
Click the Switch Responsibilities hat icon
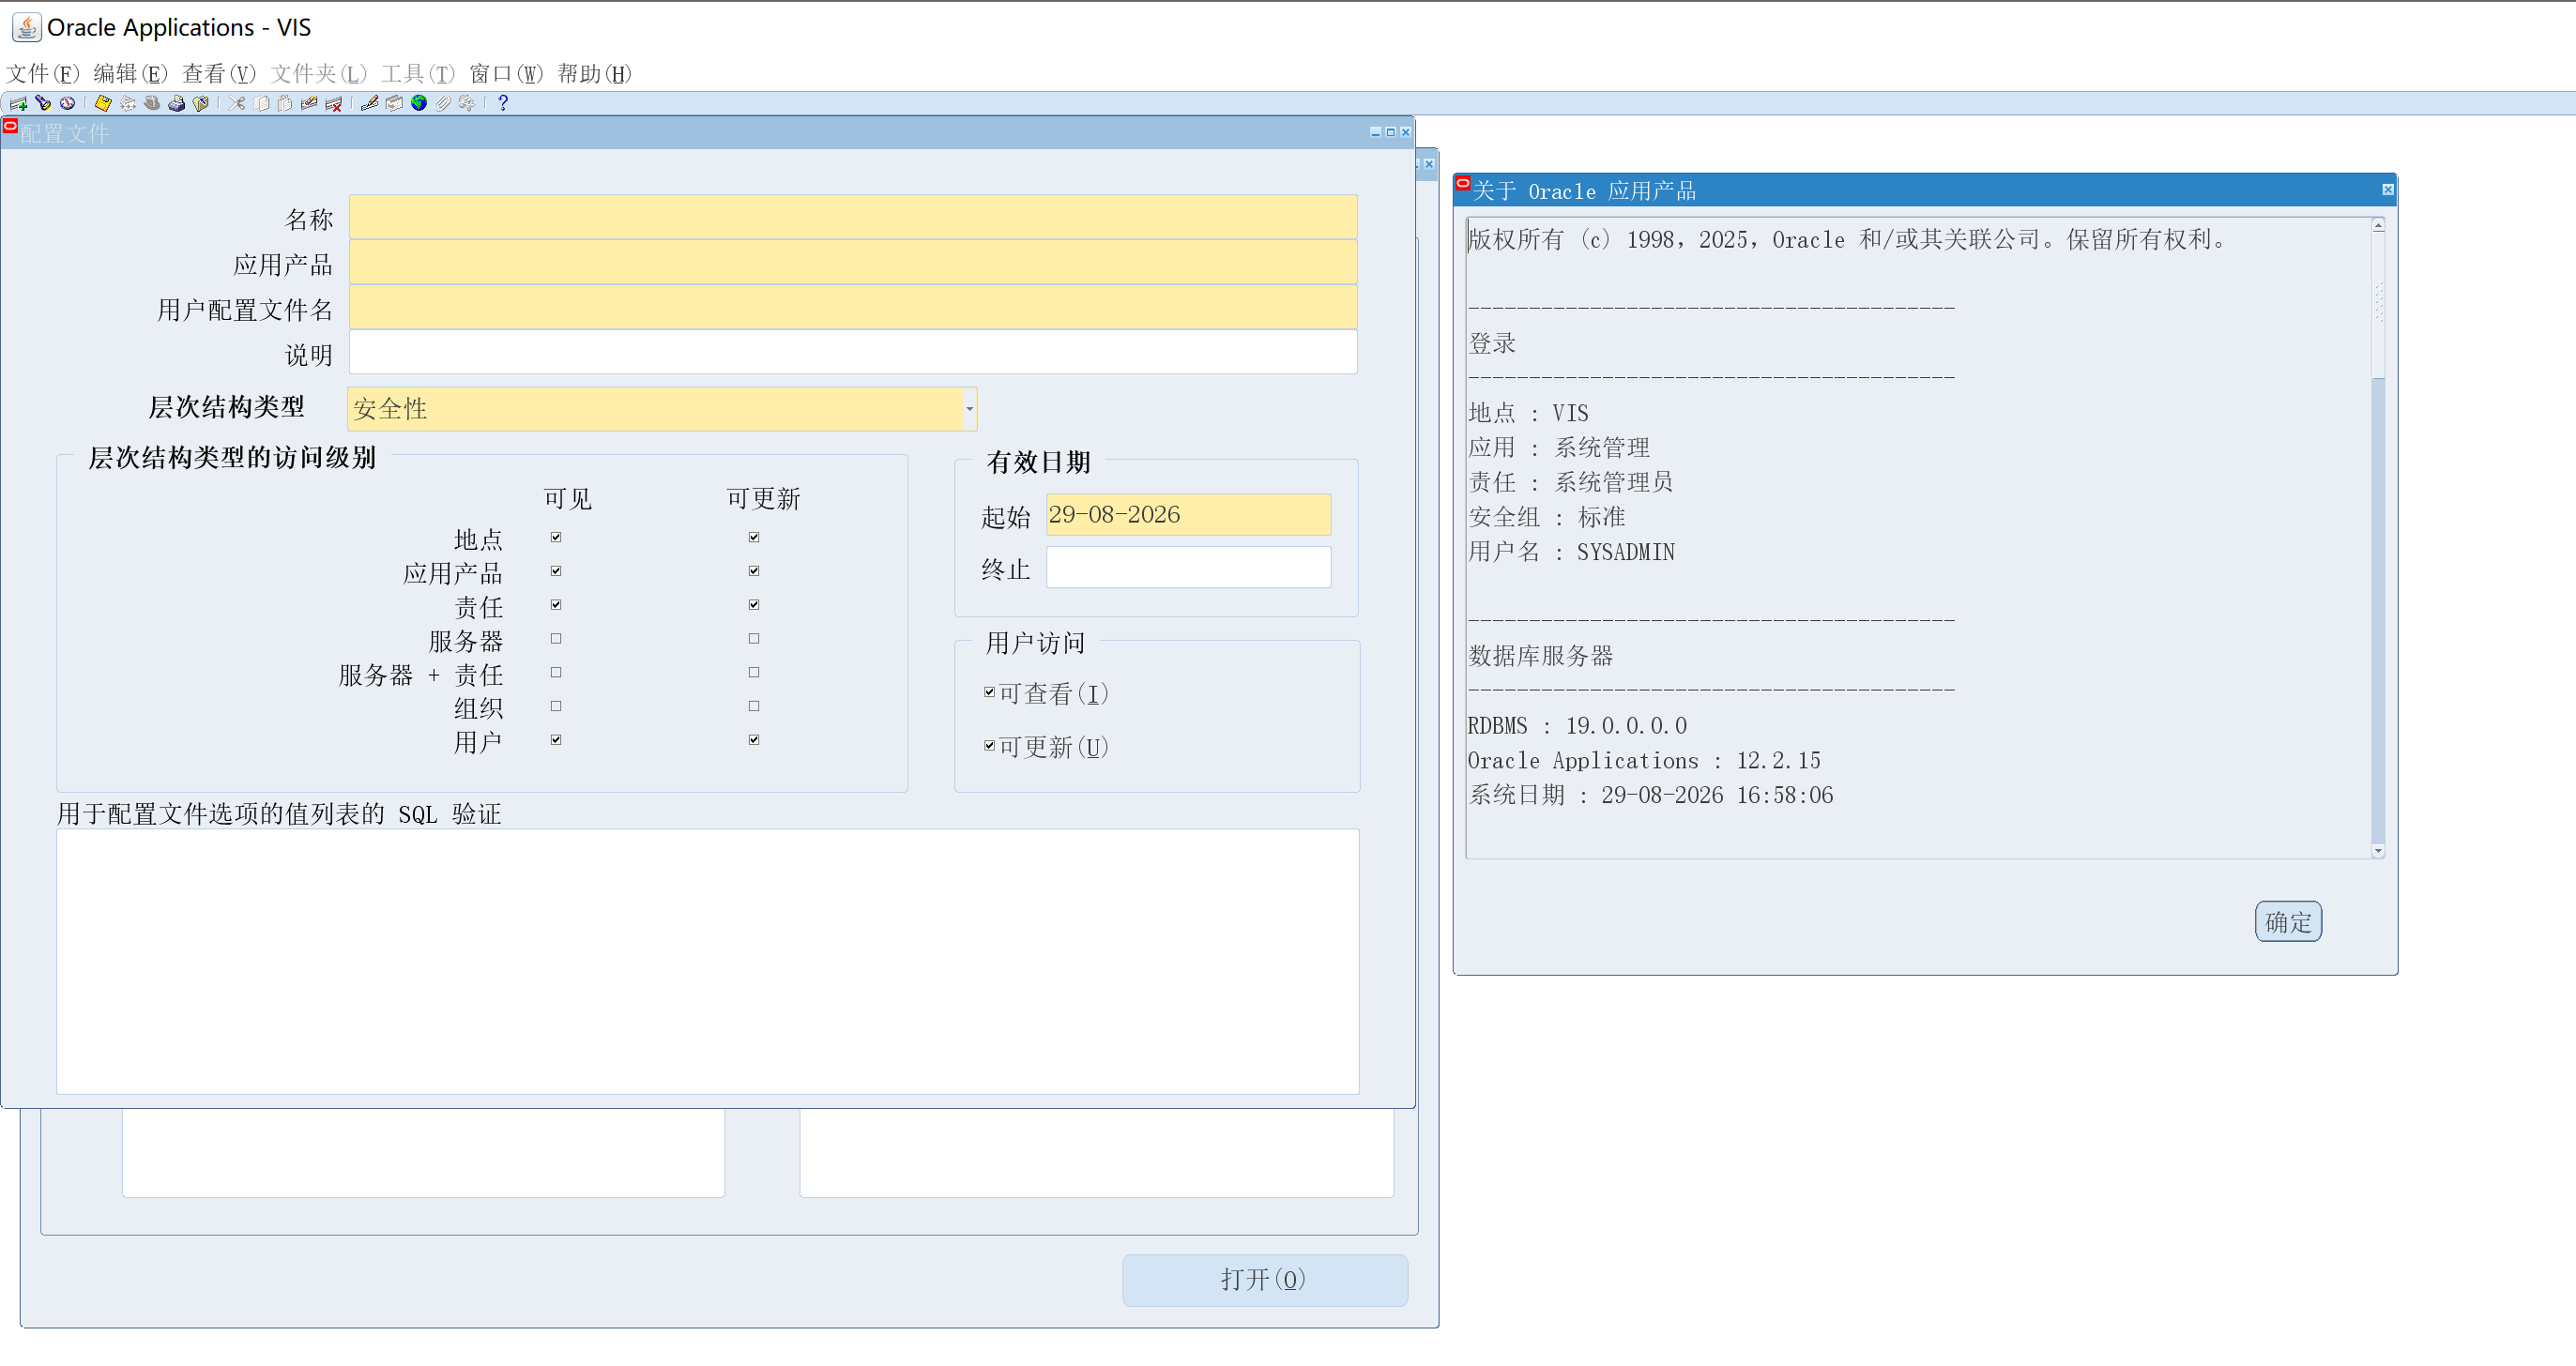(x=152, y=103)
